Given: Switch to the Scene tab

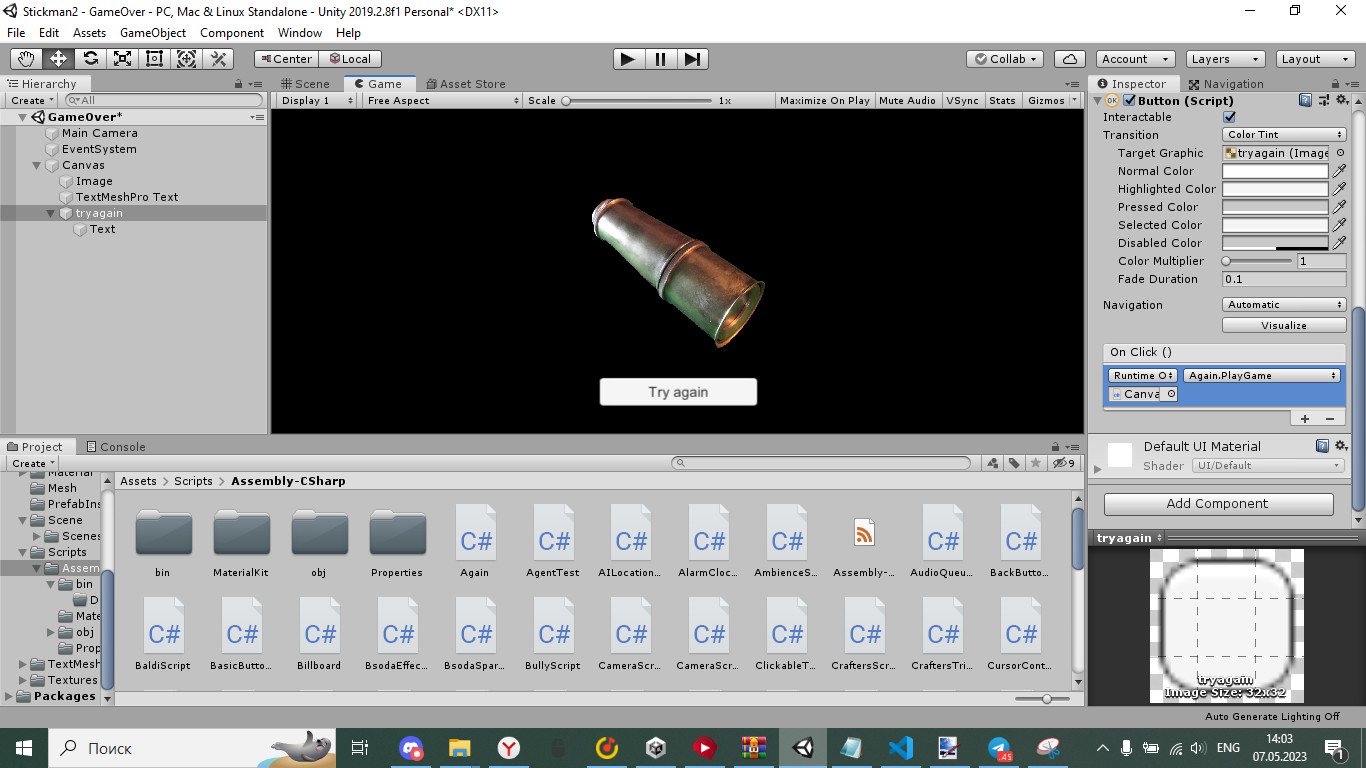Looking at the screenshot, I should point(307,83).
